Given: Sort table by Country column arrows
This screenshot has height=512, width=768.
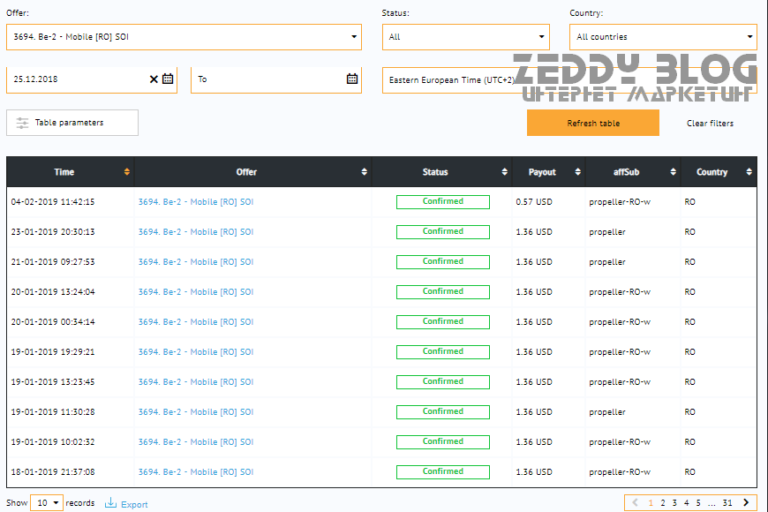Looking at the screenshot, I should [749, 171].
